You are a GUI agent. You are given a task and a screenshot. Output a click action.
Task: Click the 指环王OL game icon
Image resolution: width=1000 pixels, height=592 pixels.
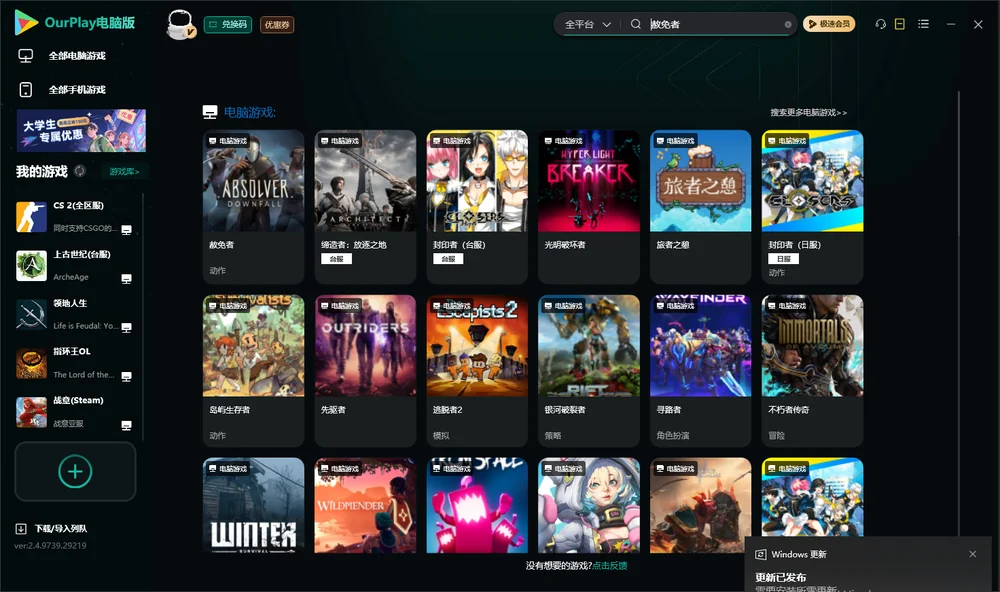(x=31, y=364)
